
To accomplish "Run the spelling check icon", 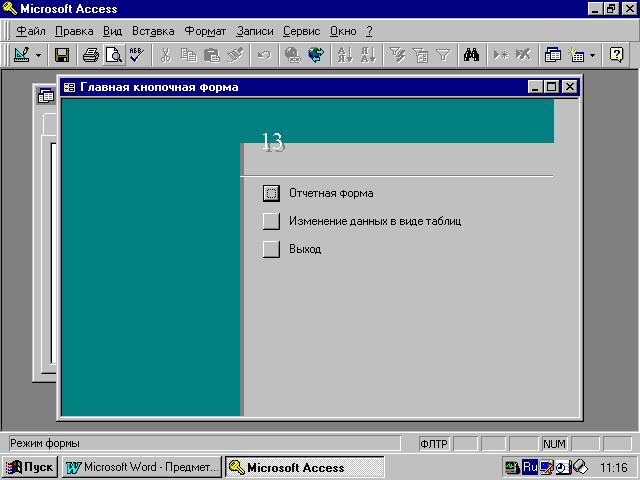I will tap(136, 55).
